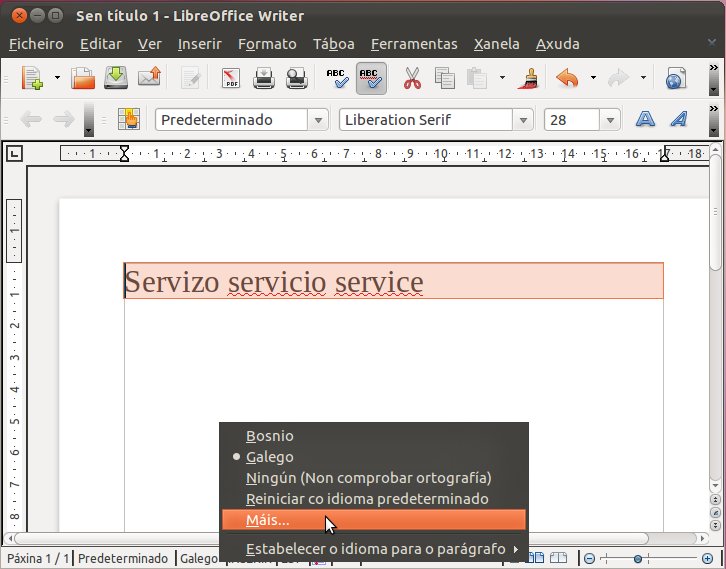Image resolution: width=726 pixels, height=569 pixels.
Task: Click the word servicio in the document
Action: click(x=277, y=282)
